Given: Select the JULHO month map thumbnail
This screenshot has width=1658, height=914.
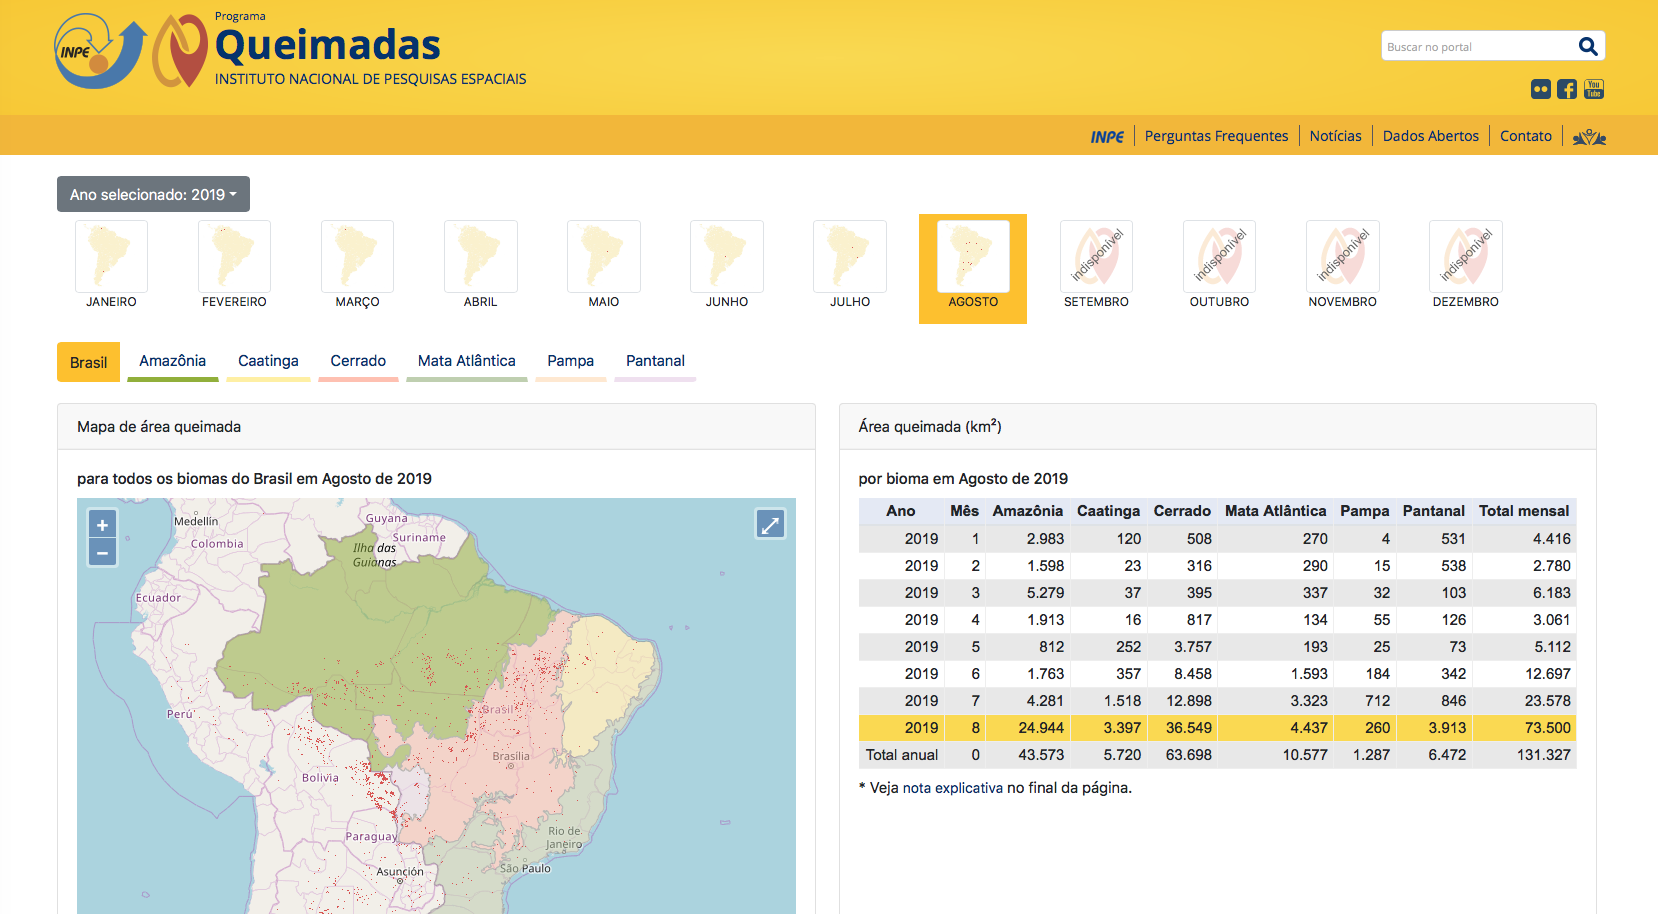Looking at the screenshot, I should [850, 257].
